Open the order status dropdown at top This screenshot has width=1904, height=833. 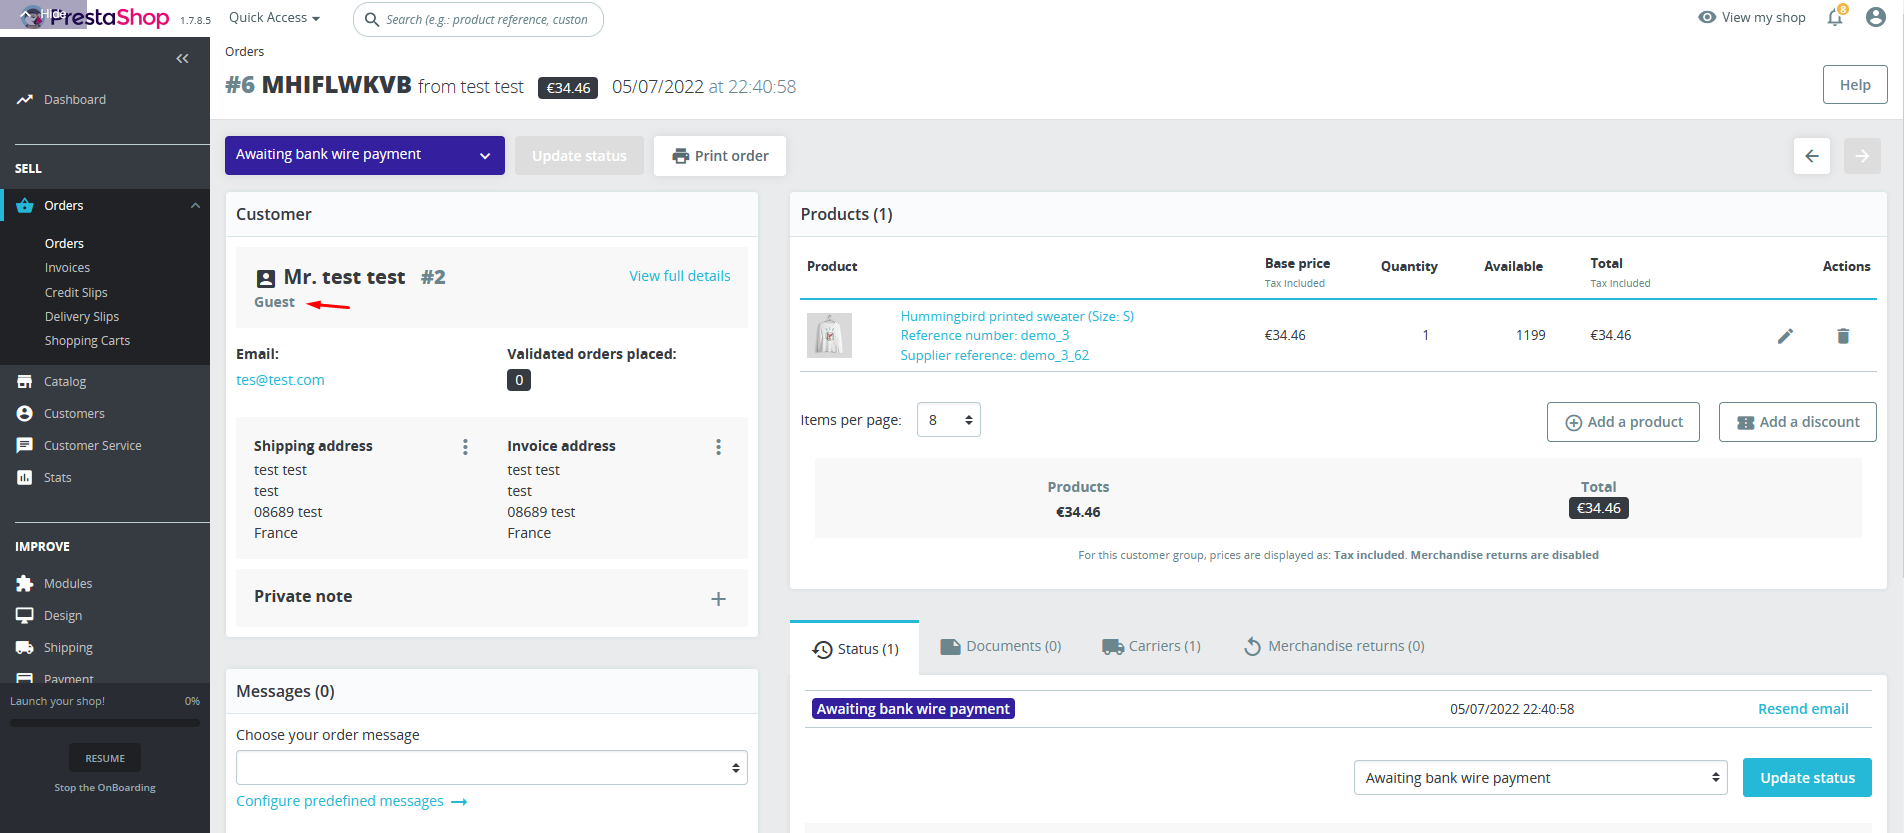point(364,155)
